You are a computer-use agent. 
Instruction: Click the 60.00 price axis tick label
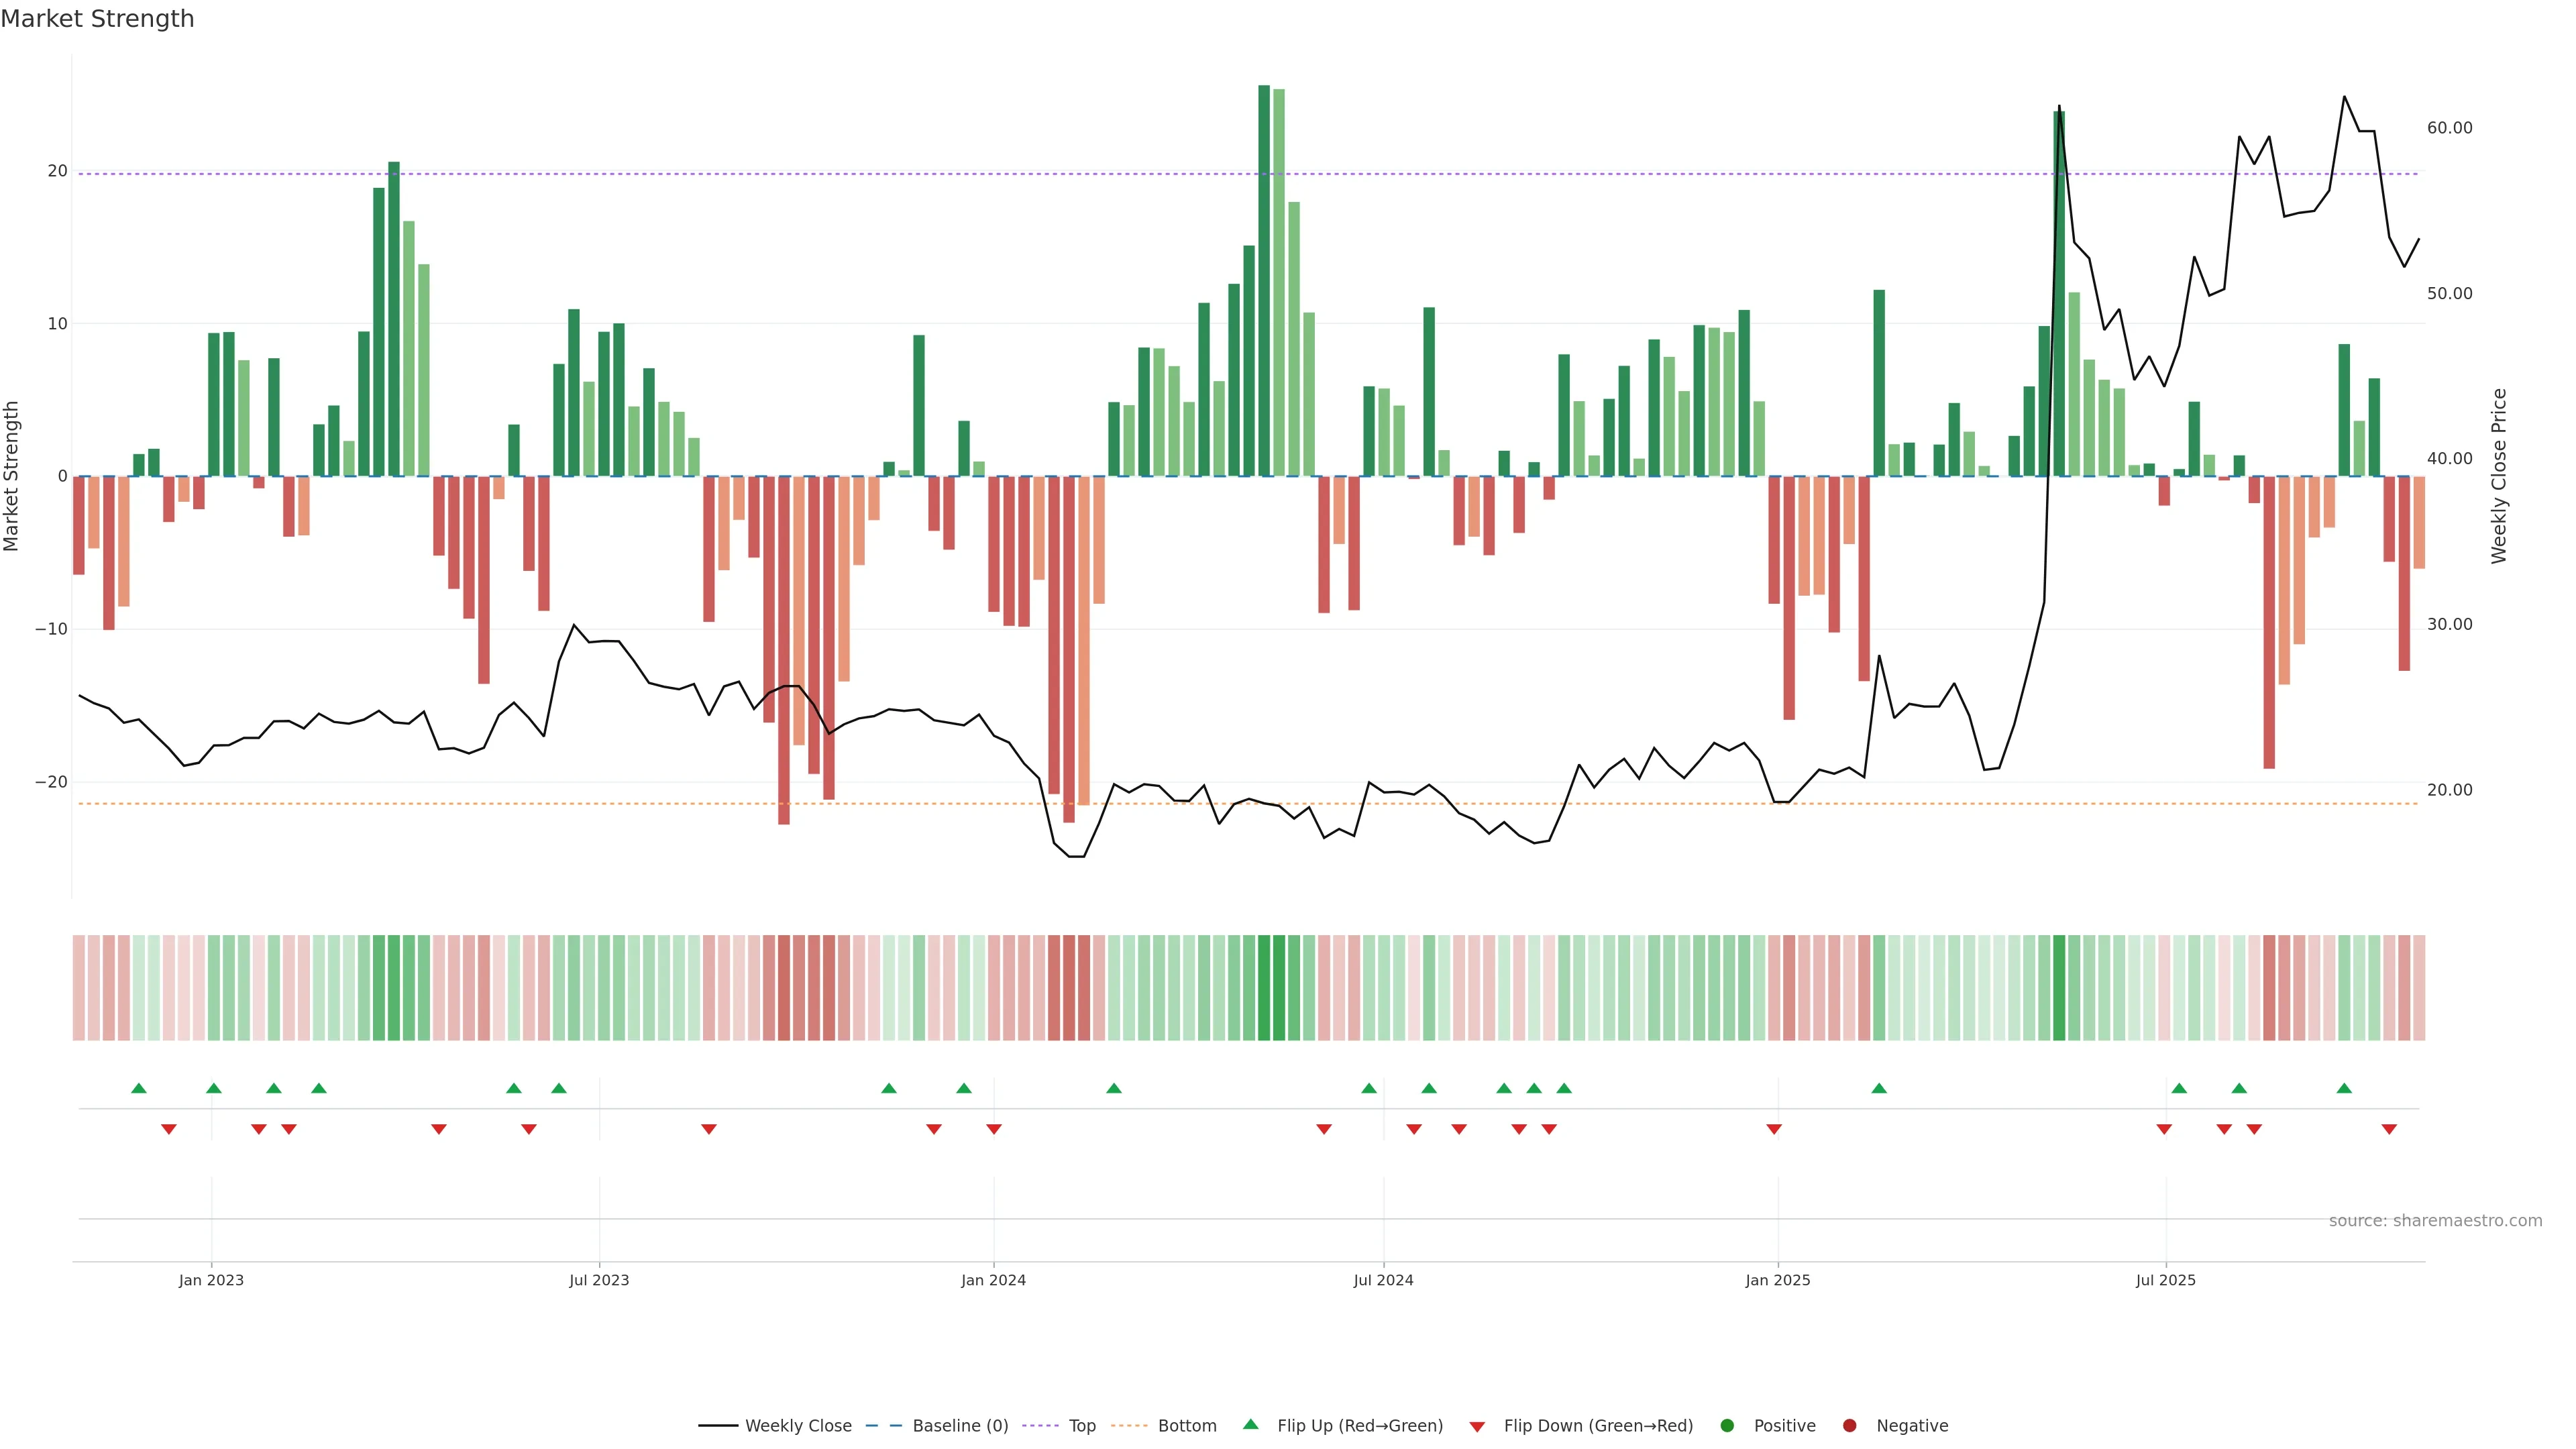(2449, 128)
